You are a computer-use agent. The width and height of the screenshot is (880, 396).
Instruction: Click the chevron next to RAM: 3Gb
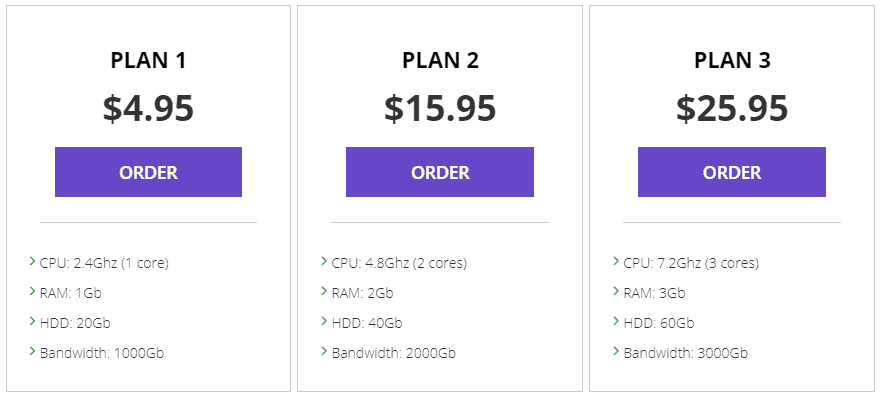(x=616, y=291)
